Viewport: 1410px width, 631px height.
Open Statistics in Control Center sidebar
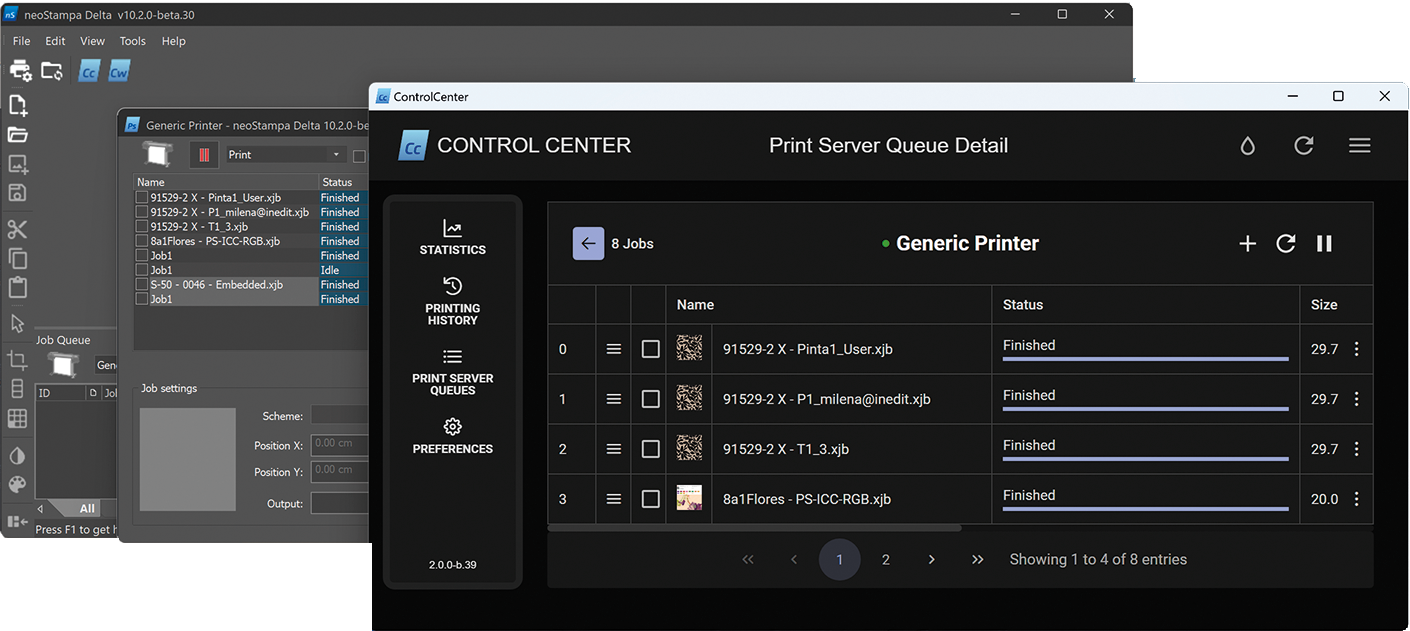coord(452,238)
